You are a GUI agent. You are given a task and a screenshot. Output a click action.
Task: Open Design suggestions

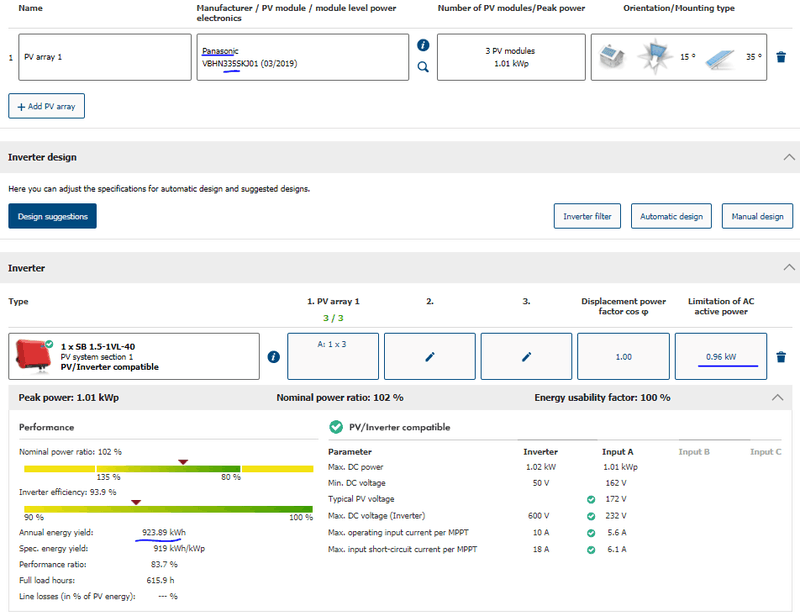pos(52,216)
